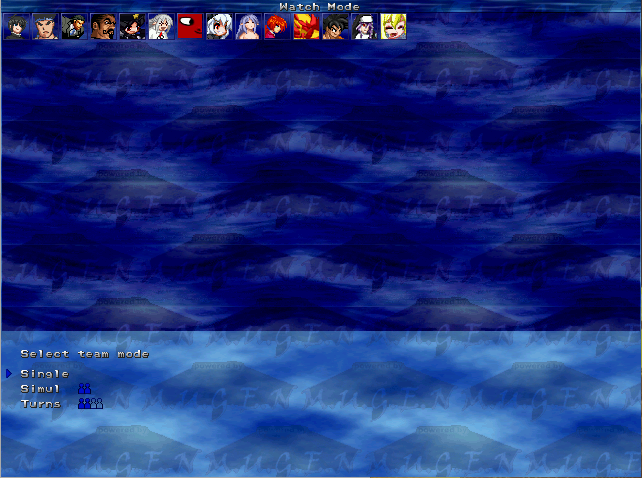Pick the grinning white-haired red-eyed character
Screen dimensions: 642x478
tap(219, 27)
